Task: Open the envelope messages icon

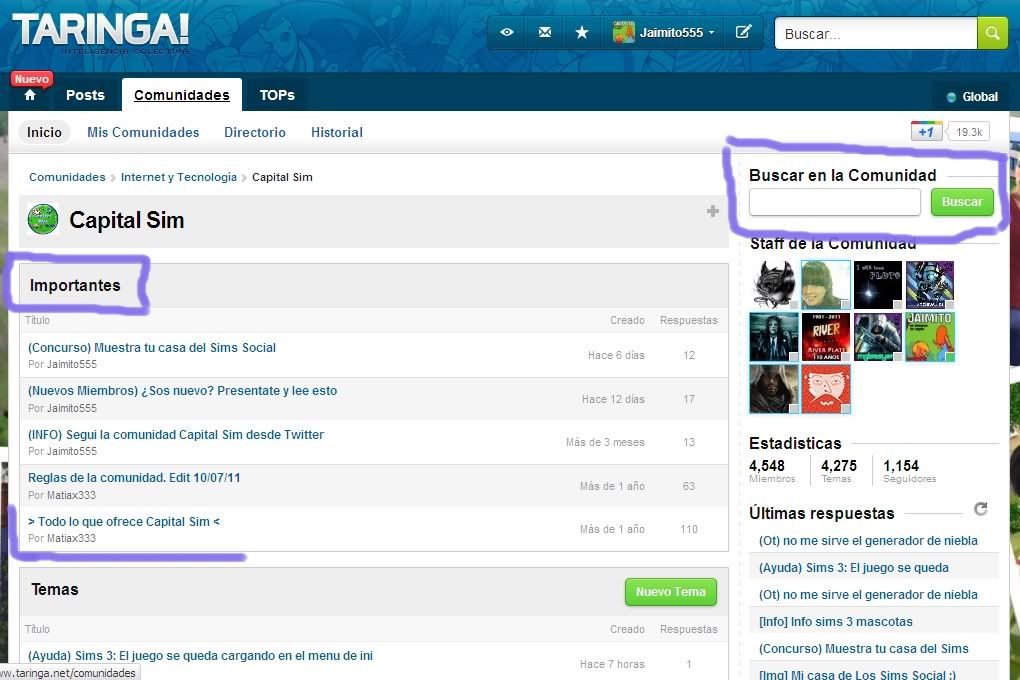Action: coord(544,32)
